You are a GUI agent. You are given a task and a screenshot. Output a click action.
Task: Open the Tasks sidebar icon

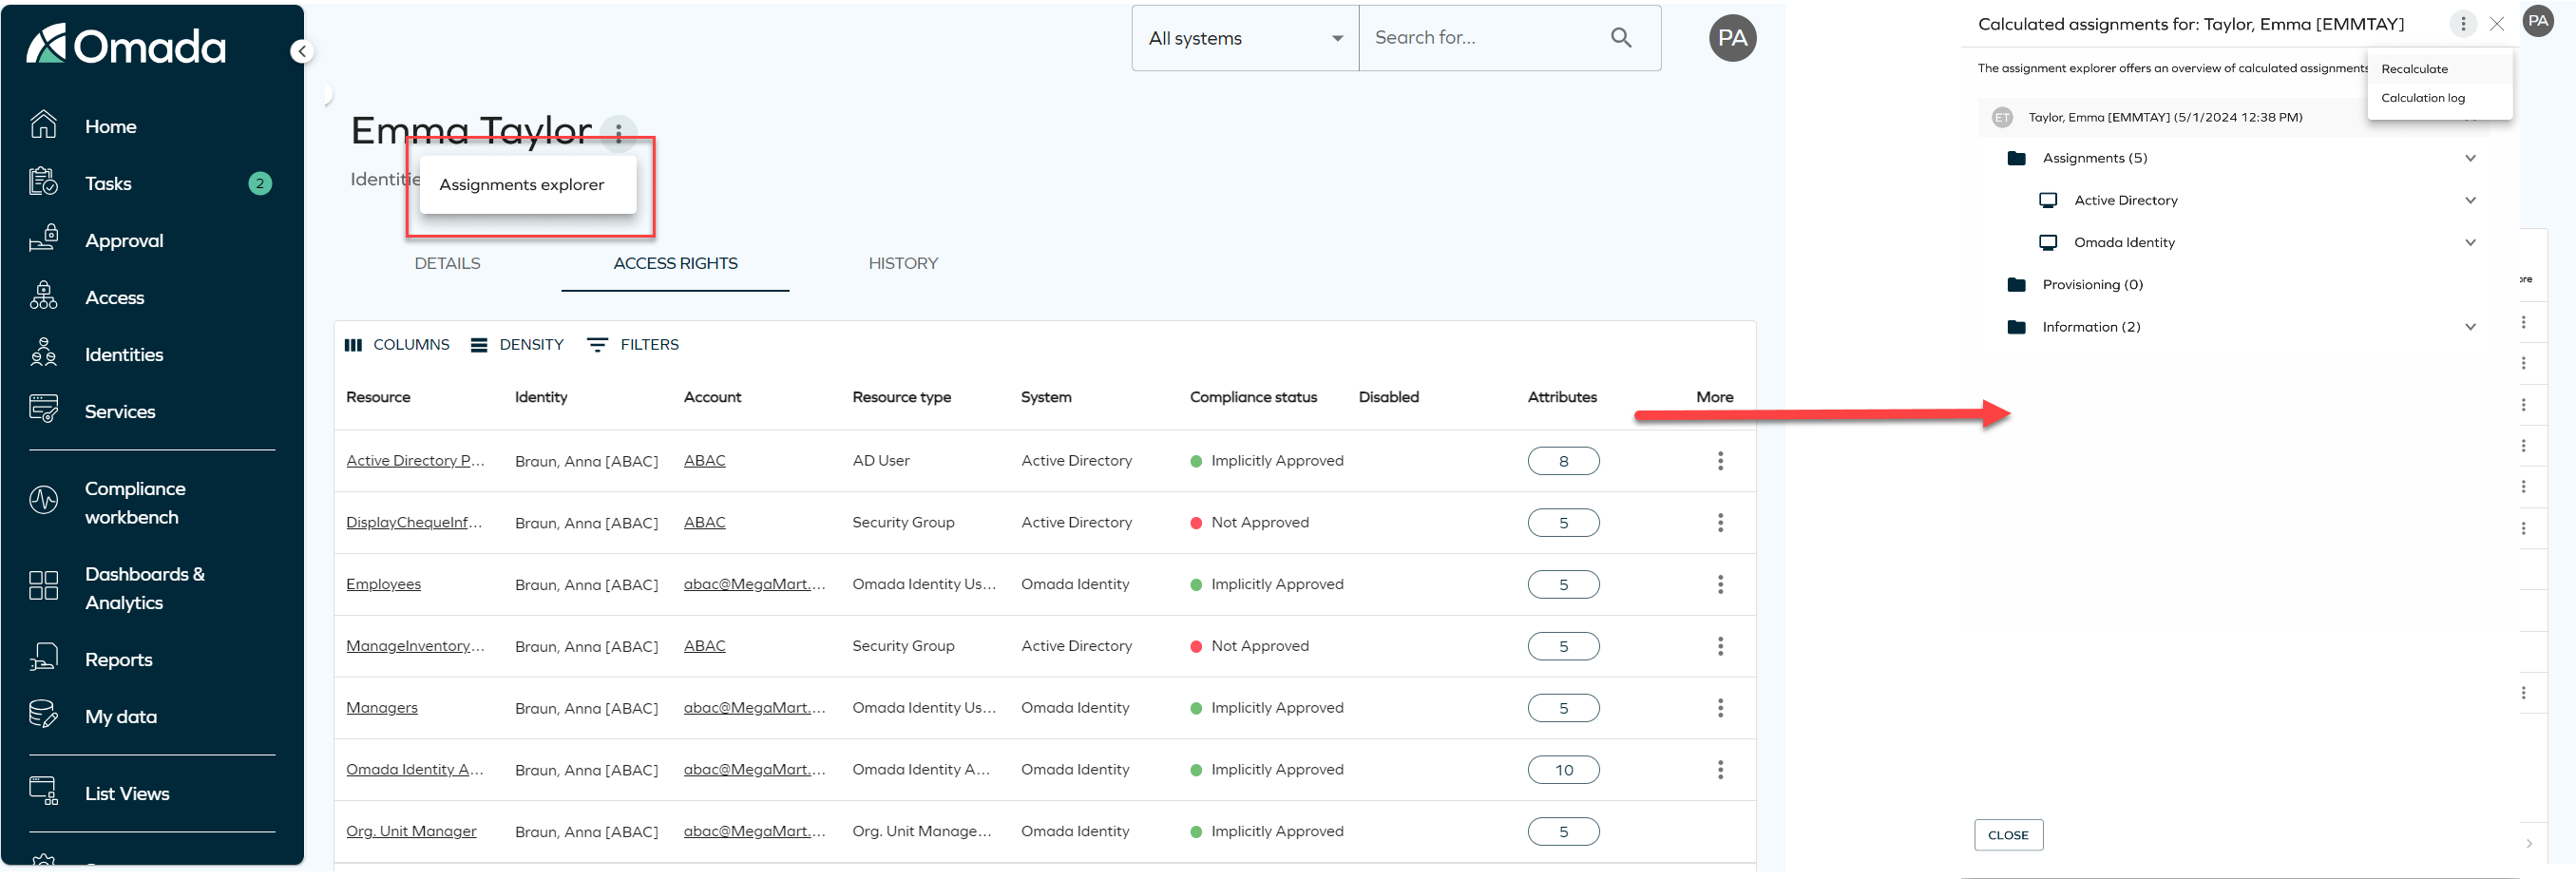[44, 182]
